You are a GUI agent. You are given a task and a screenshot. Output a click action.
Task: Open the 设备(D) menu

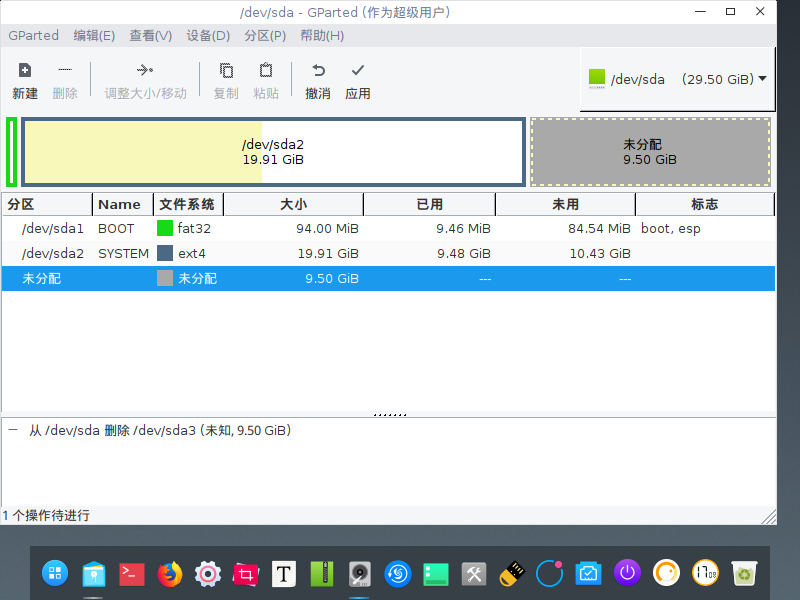point(208,35)
